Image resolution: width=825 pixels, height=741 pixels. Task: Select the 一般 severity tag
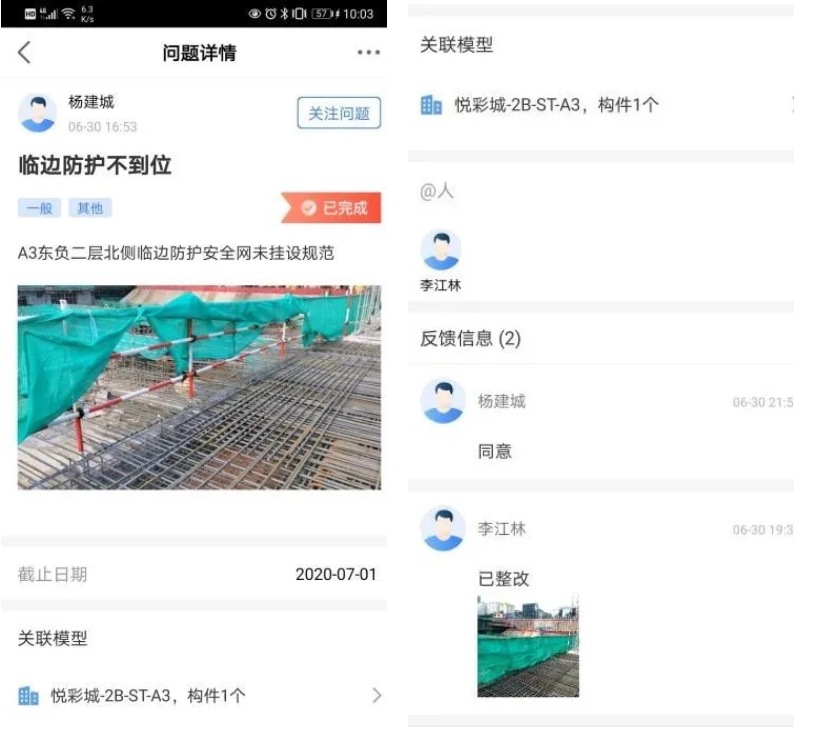point(39,208)
